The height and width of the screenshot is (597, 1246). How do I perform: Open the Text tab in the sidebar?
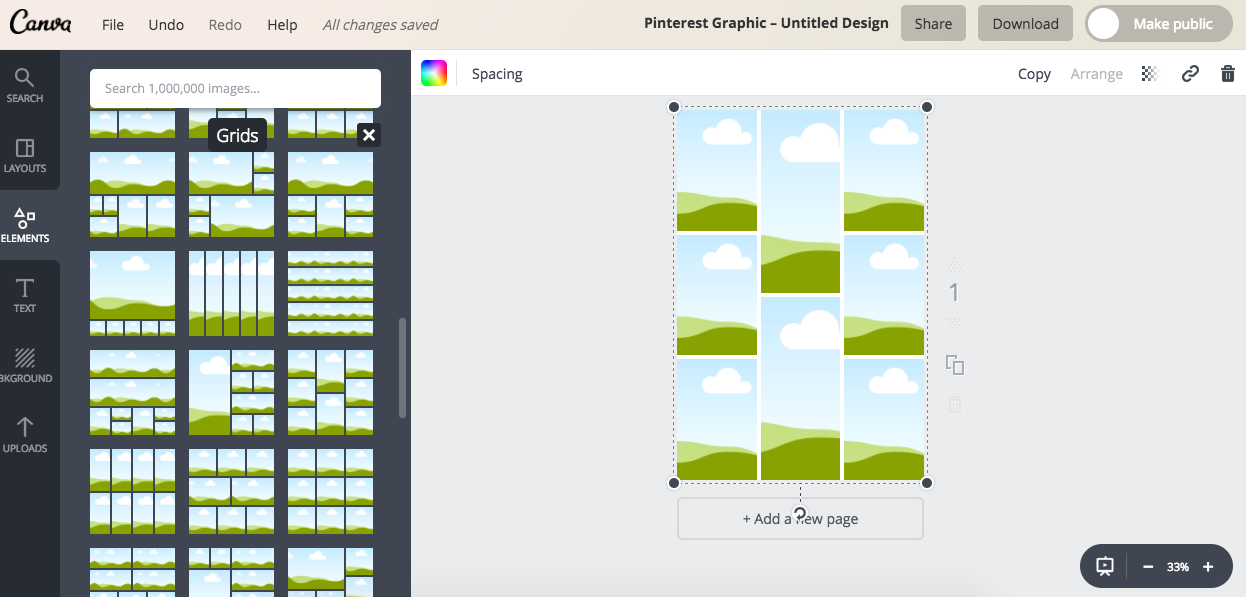point(25,296)
